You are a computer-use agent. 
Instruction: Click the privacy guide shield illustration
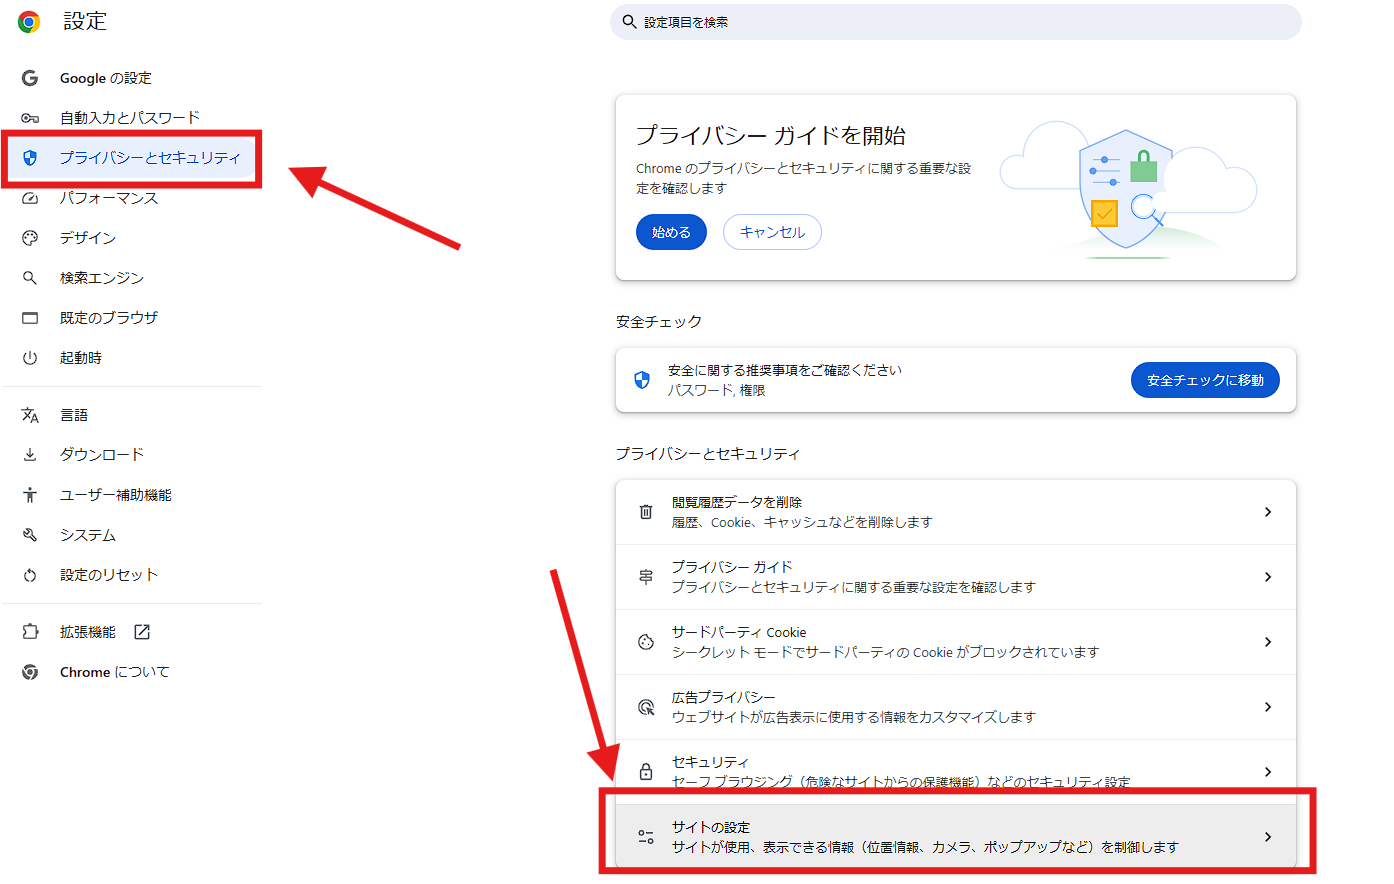pyautogui.click(x=1126, y=190)
